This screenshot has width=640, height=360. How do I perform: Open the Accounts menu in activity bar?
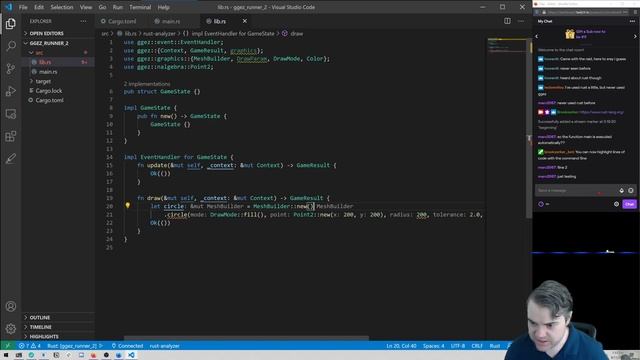coord(11,306)
